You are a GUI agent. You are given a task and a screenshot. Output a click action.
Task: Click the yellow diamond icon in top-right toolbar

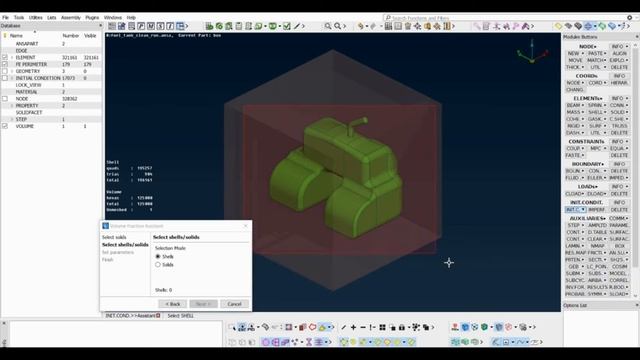[558, 26]
